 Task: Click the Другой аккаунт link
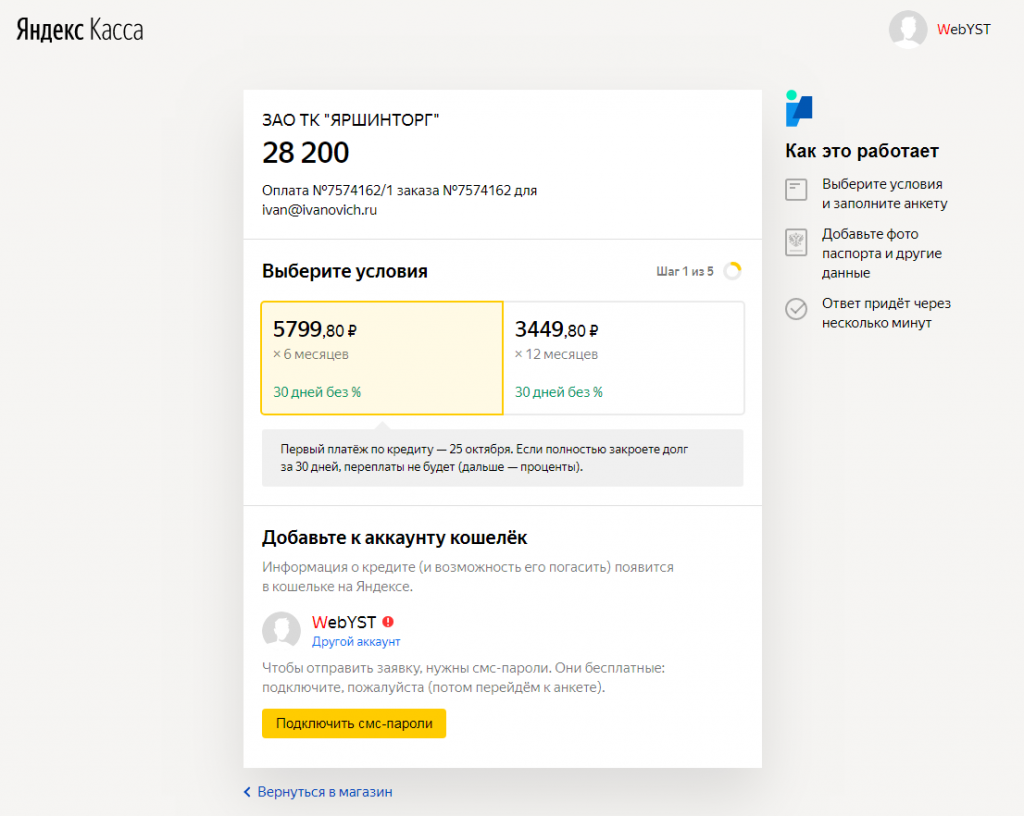coord(356,642)
